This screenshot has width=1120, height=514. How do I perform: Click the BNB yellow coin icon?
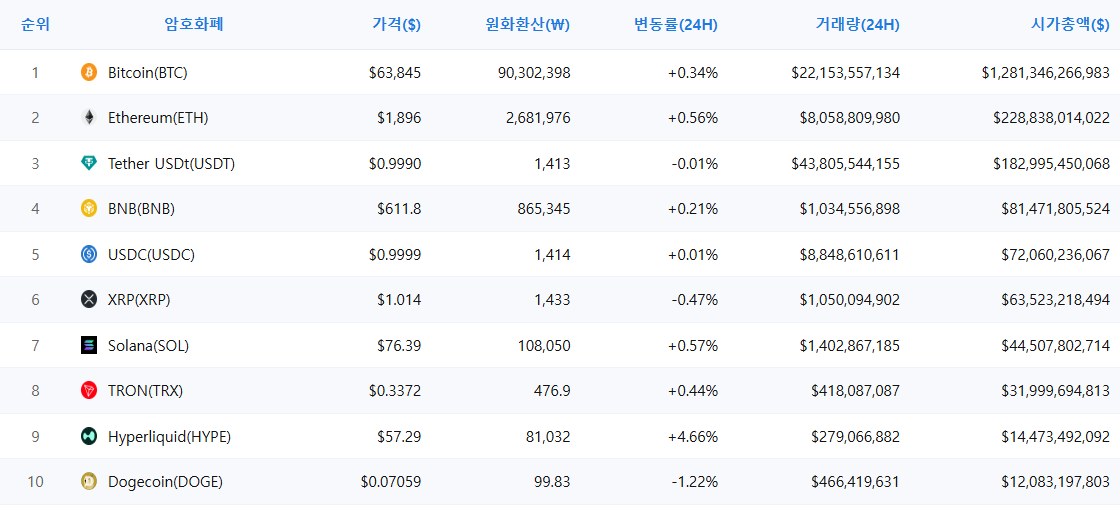(89, 208)
